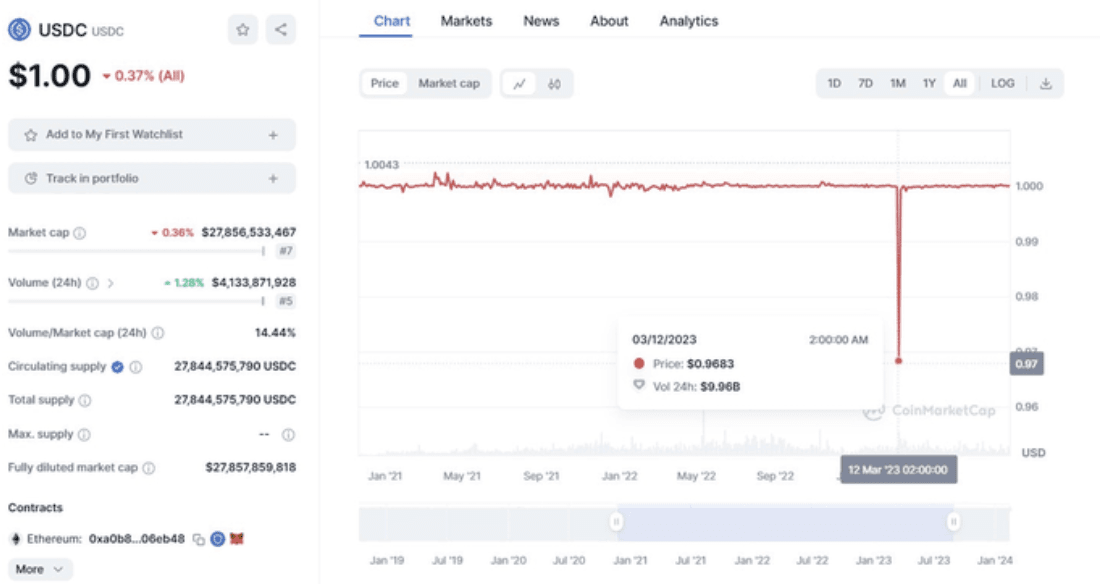Select the 1Y time range
Image resolution: width=1100 pixels, height=588 pixels.
tap(929, 83)
